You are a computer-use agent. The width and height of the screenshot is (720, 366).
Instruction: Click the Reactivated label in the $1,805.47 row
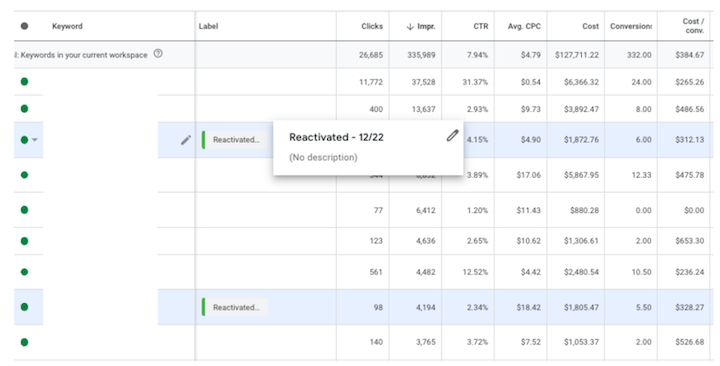pos(235,307)
